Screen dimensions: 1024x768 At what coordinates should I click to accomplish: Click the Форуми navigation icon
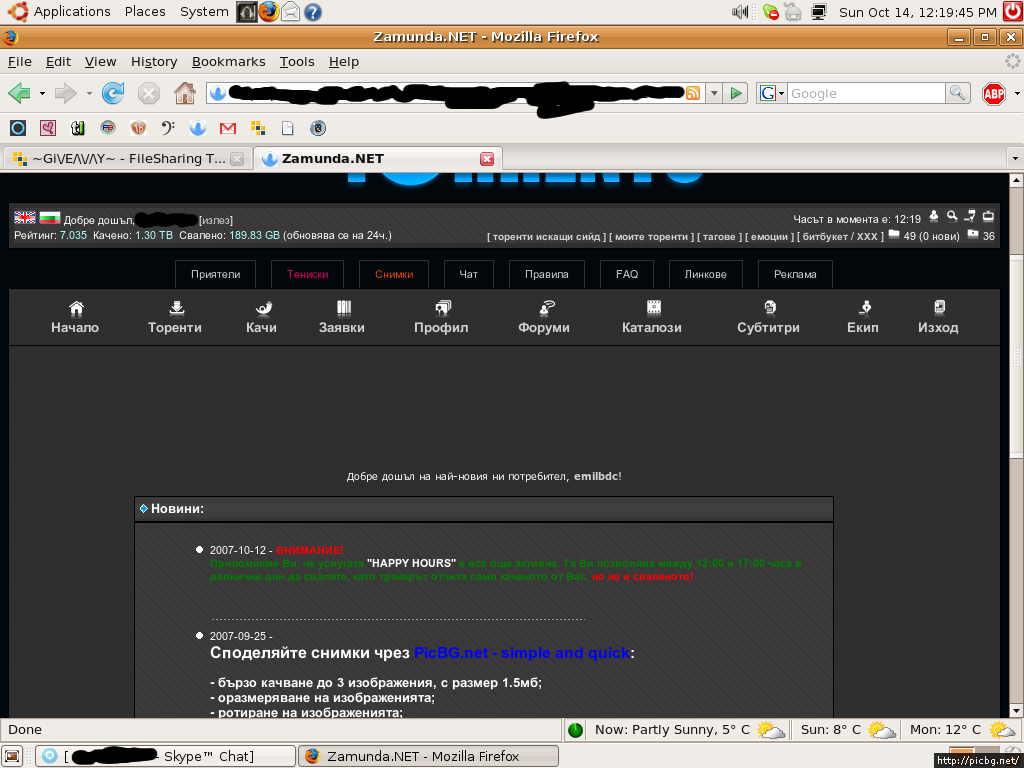click(545, 308)
